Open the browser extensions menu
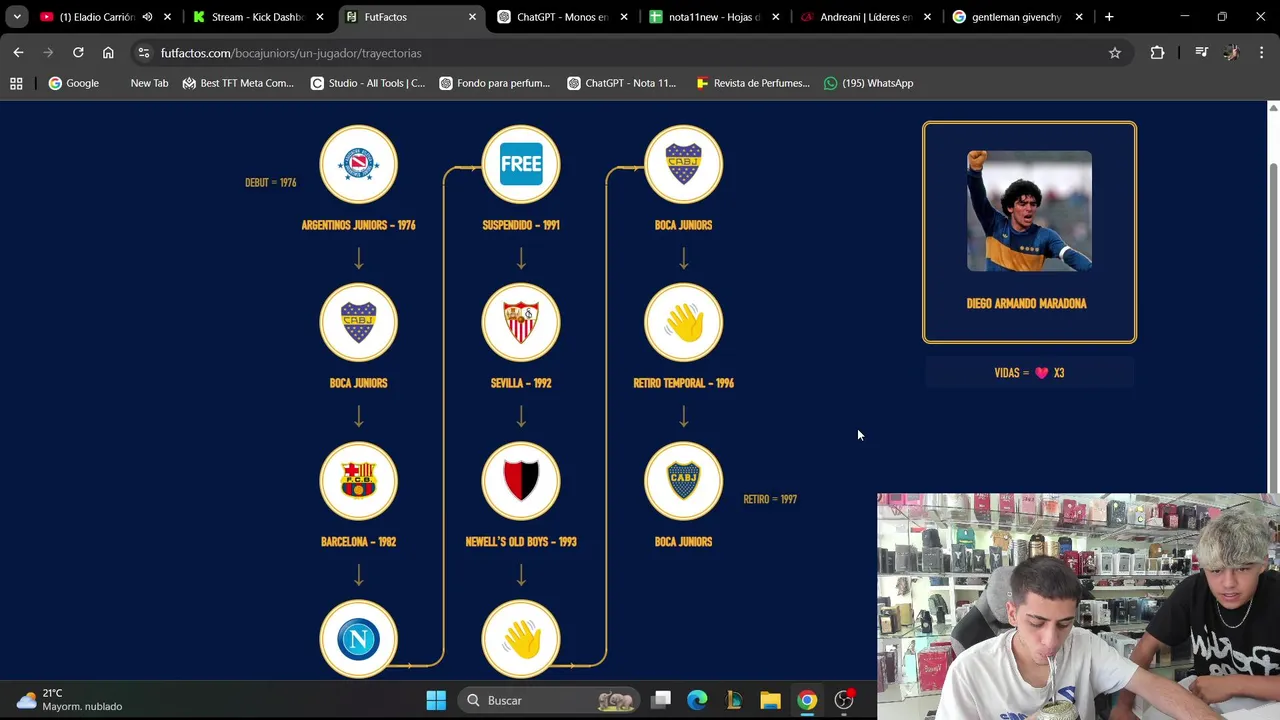This screenshot has width=1280, height=720. point(1157,53)
